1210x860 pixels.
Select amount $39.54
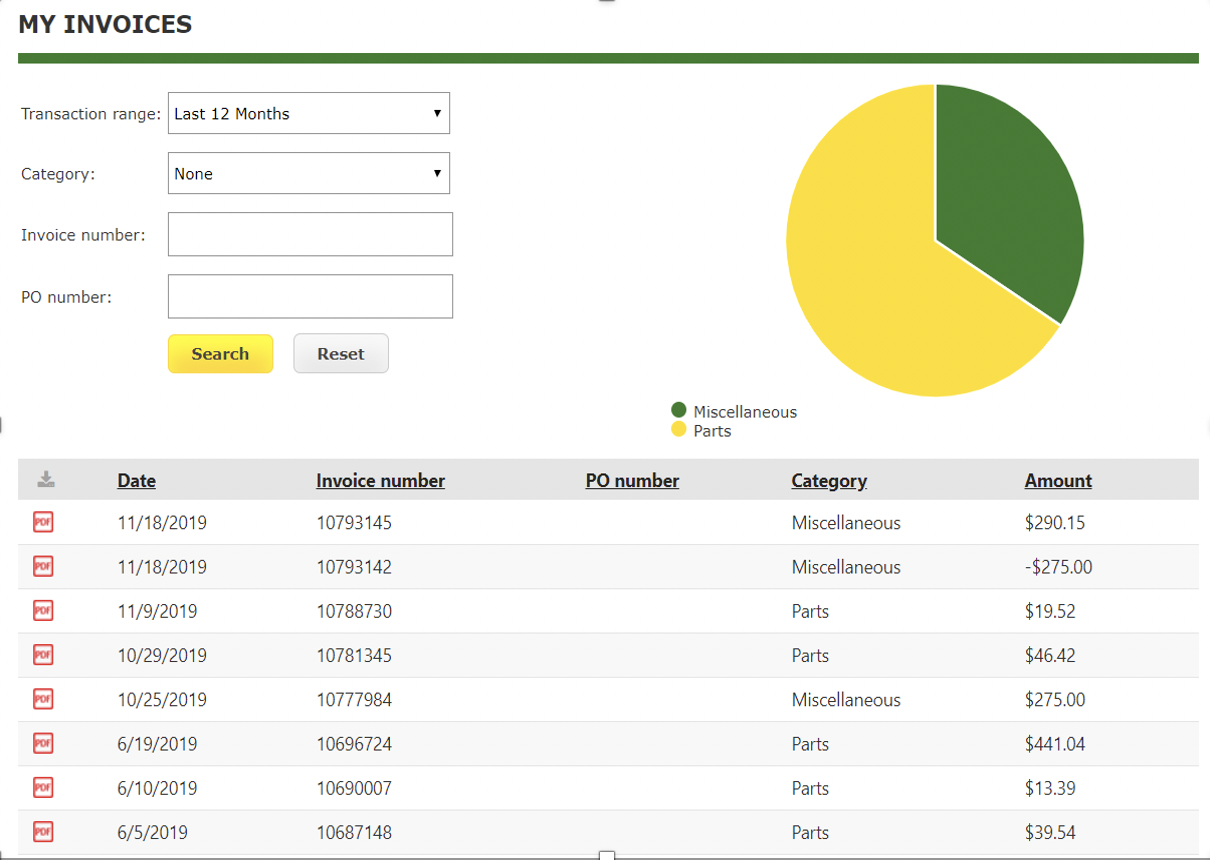[1050, 832]
